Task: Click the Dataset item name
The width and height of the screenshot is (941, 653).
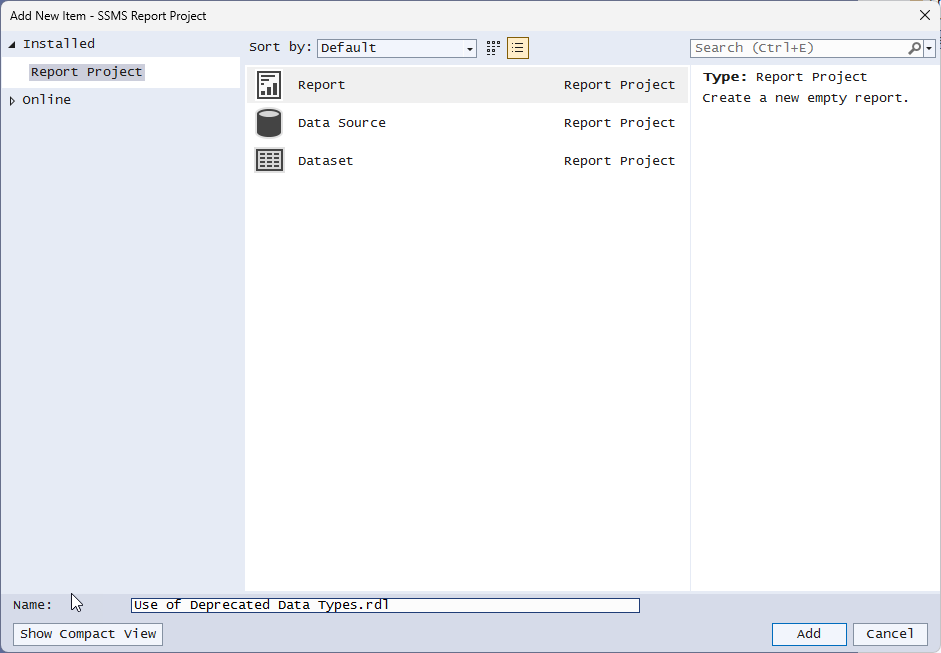Action: (x=325, y=161)
